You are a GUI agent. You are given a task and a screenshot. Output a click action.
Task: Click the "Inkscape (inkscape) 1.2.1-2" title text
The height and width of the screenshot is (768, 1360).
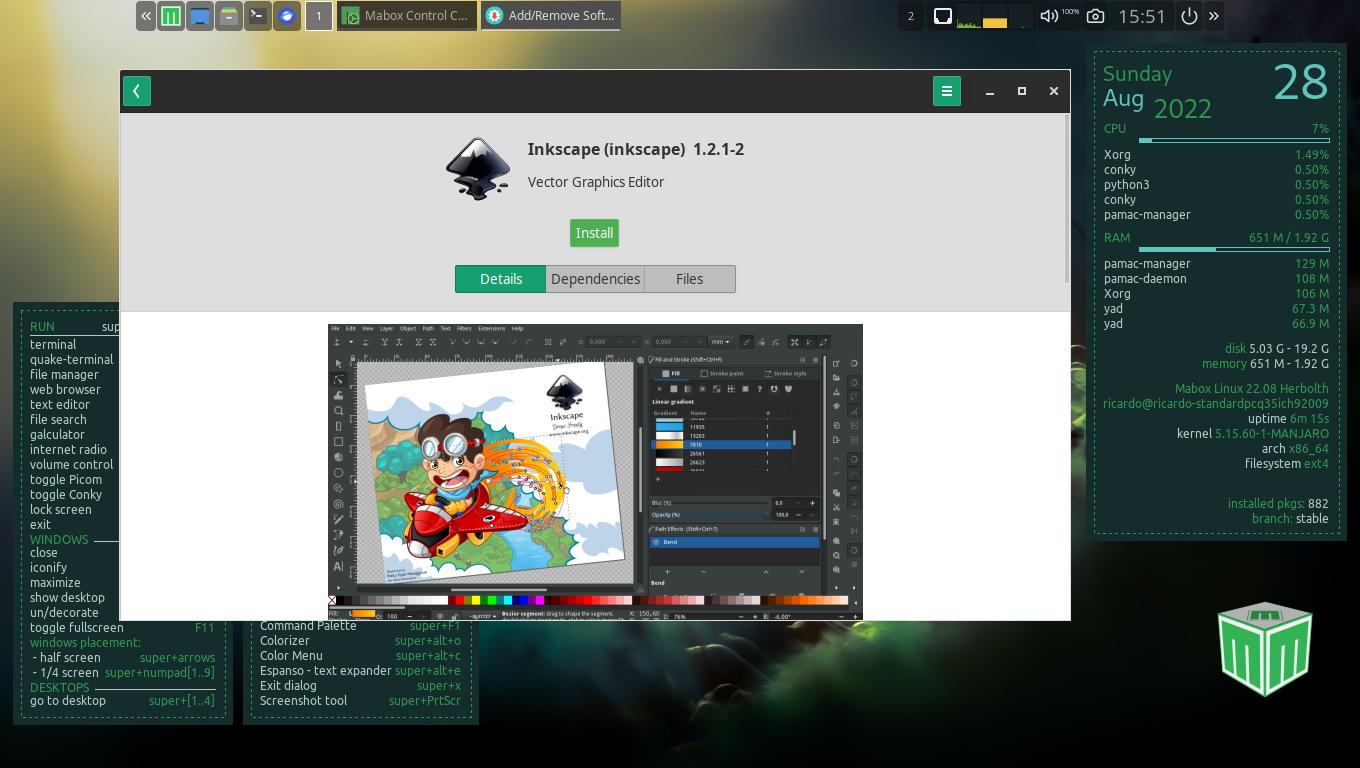(636, 149)
